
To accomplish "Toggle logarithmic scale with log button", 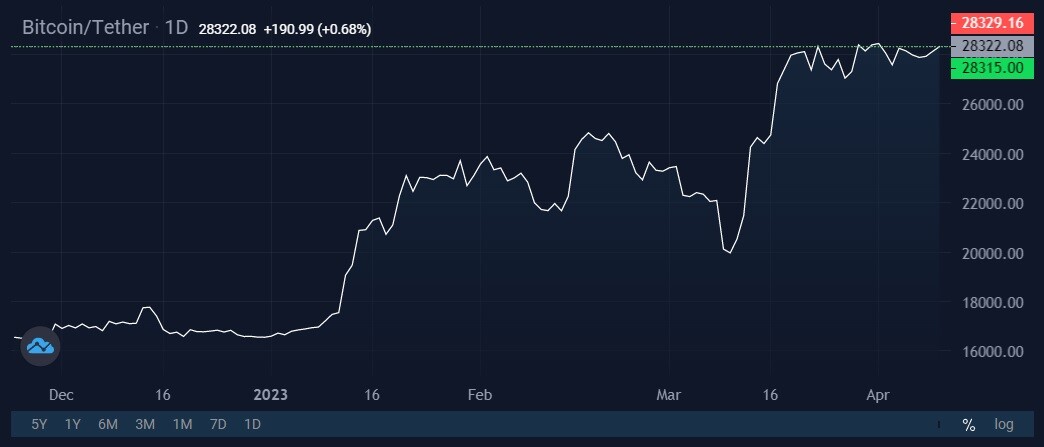I will coord(1004,424).
